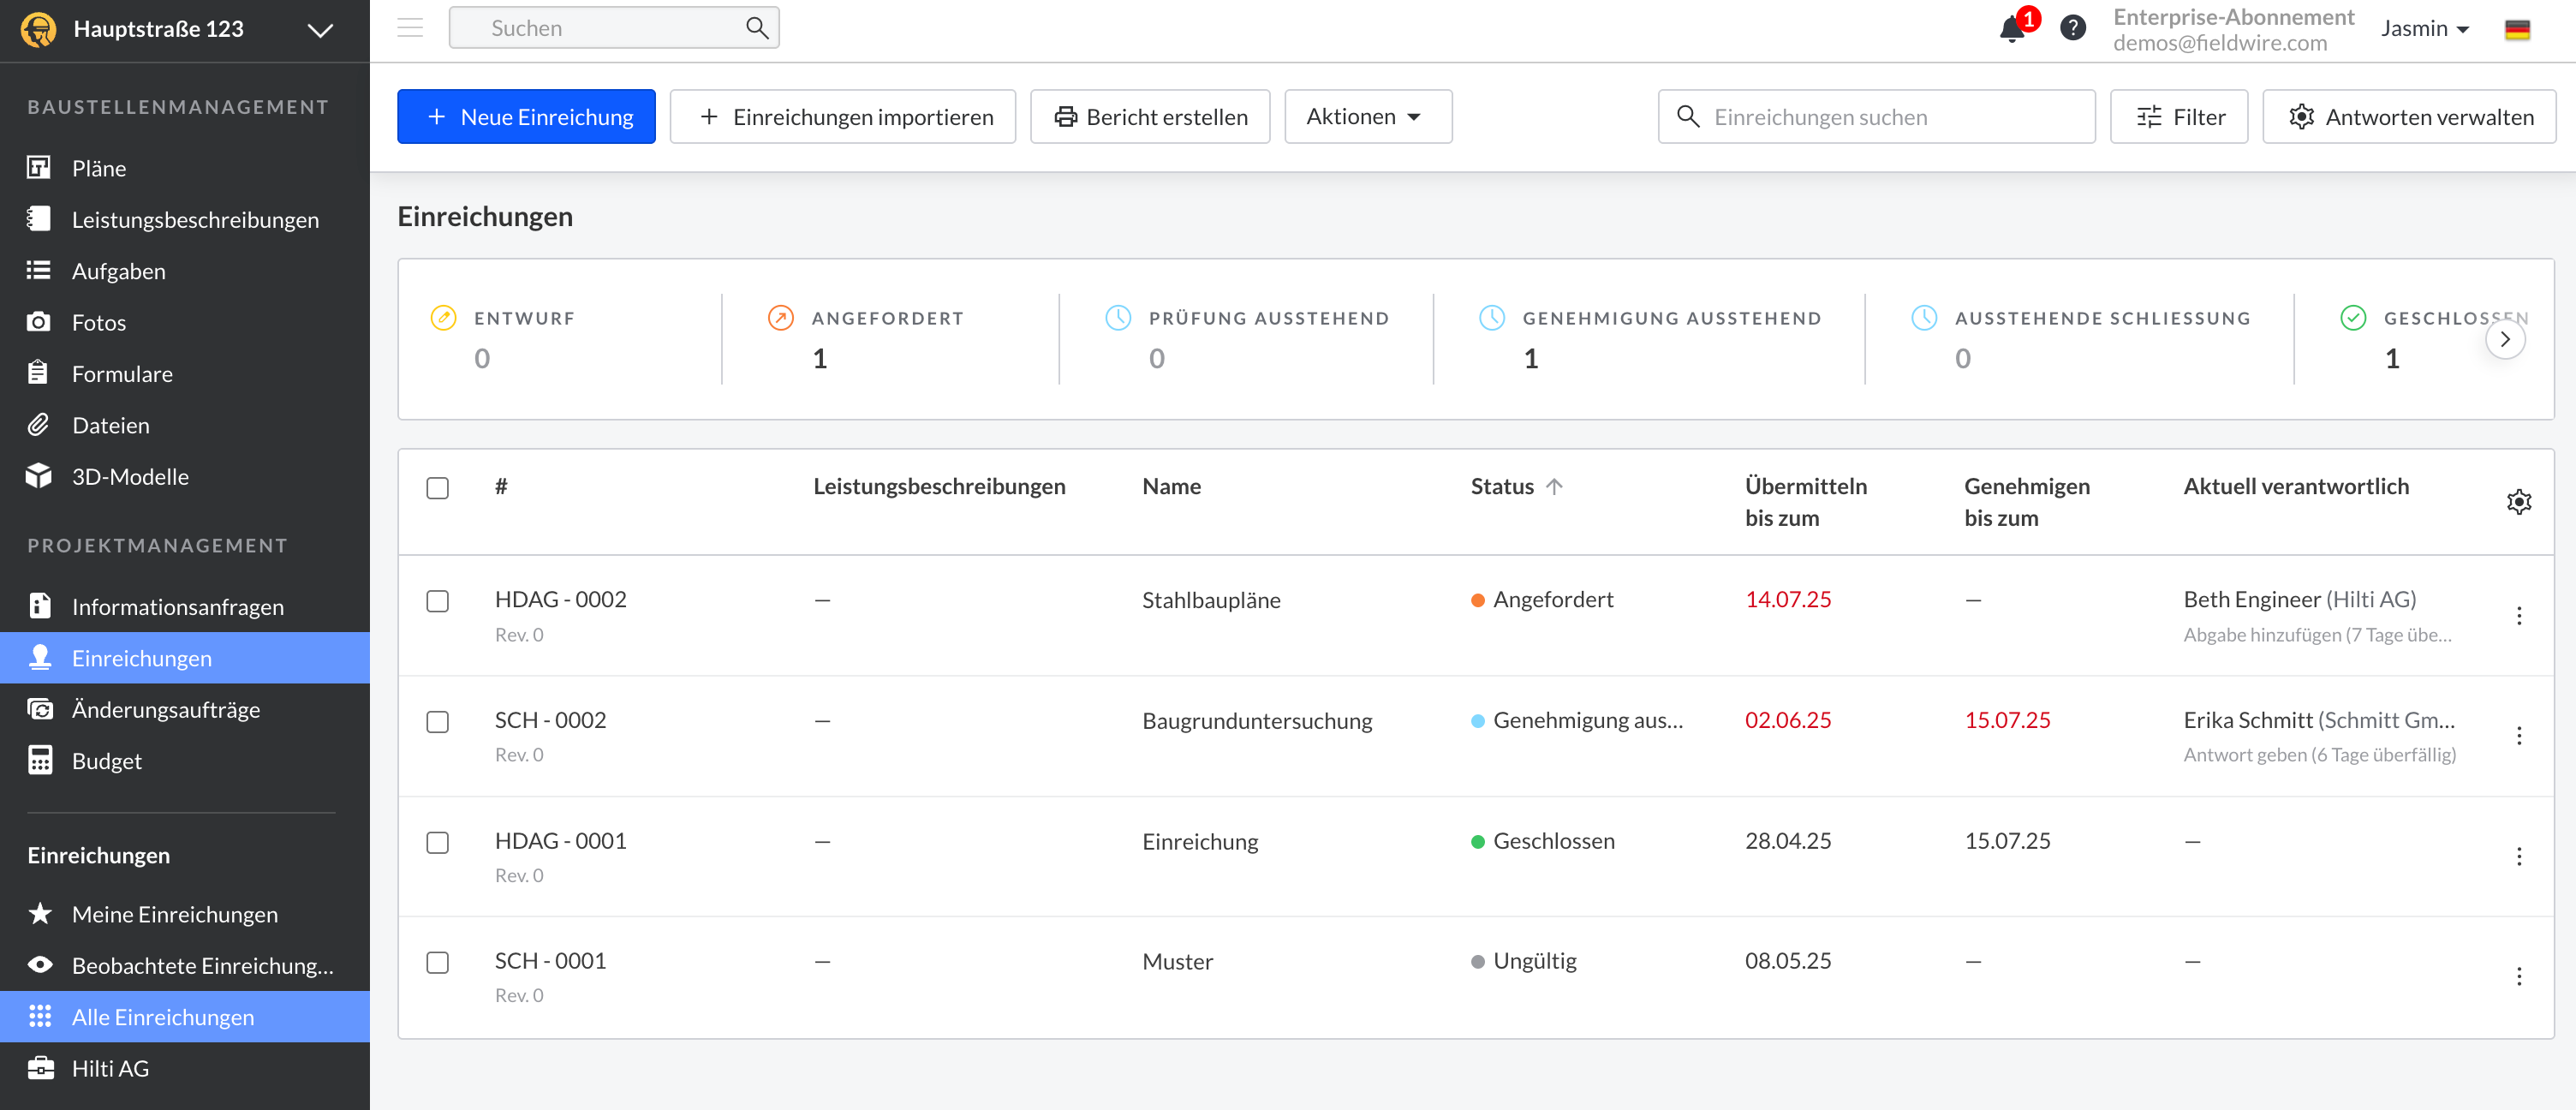Screen dimensions: 2576x1110
Task: Check the HDAG - 0001 row checkbox
Action: [x=437, y=843]
